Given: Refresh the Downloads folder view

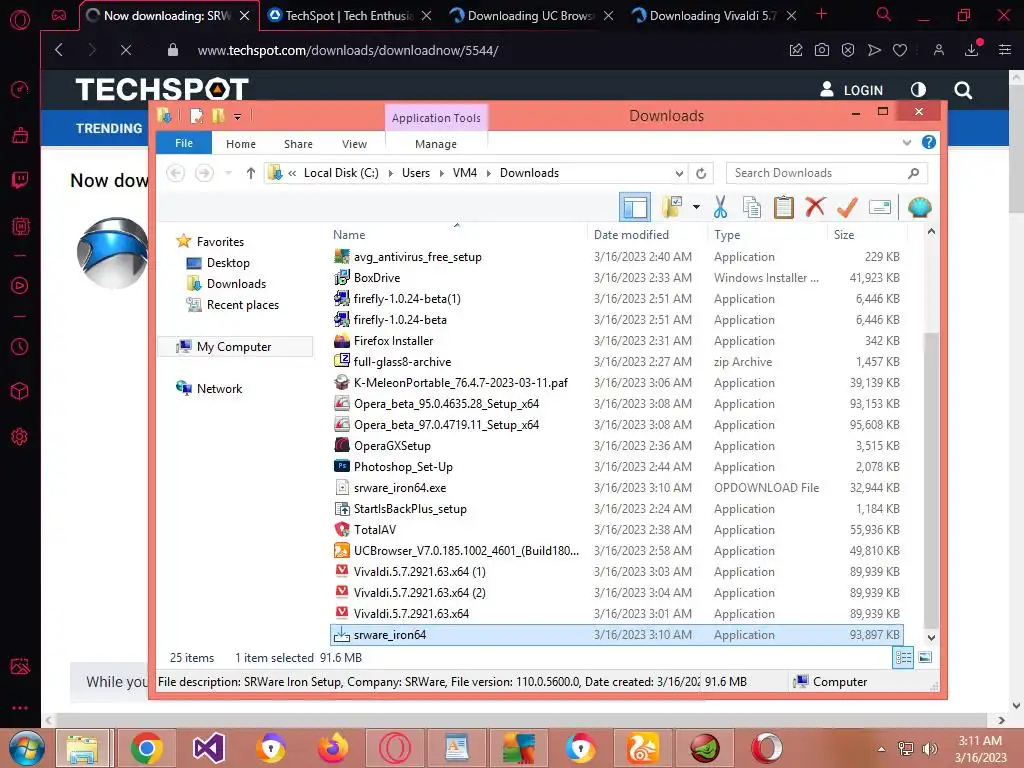Looking at the screenshot, I should coord(701,173).
